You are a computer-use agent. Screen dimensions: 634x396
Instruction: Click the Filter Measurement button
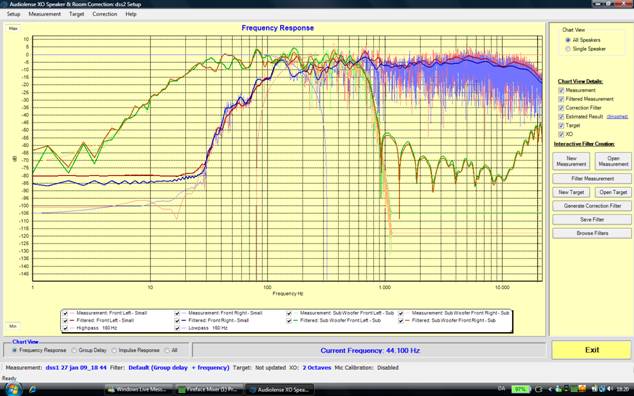click(x=592, y=178)
